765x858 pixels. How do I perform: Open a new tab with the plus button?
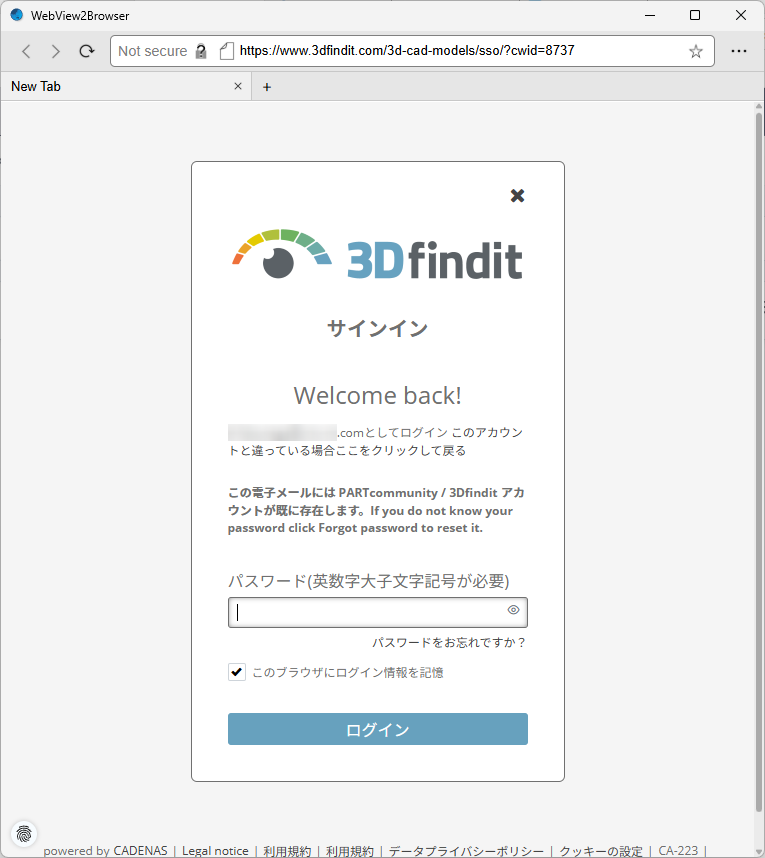point(267,87)
